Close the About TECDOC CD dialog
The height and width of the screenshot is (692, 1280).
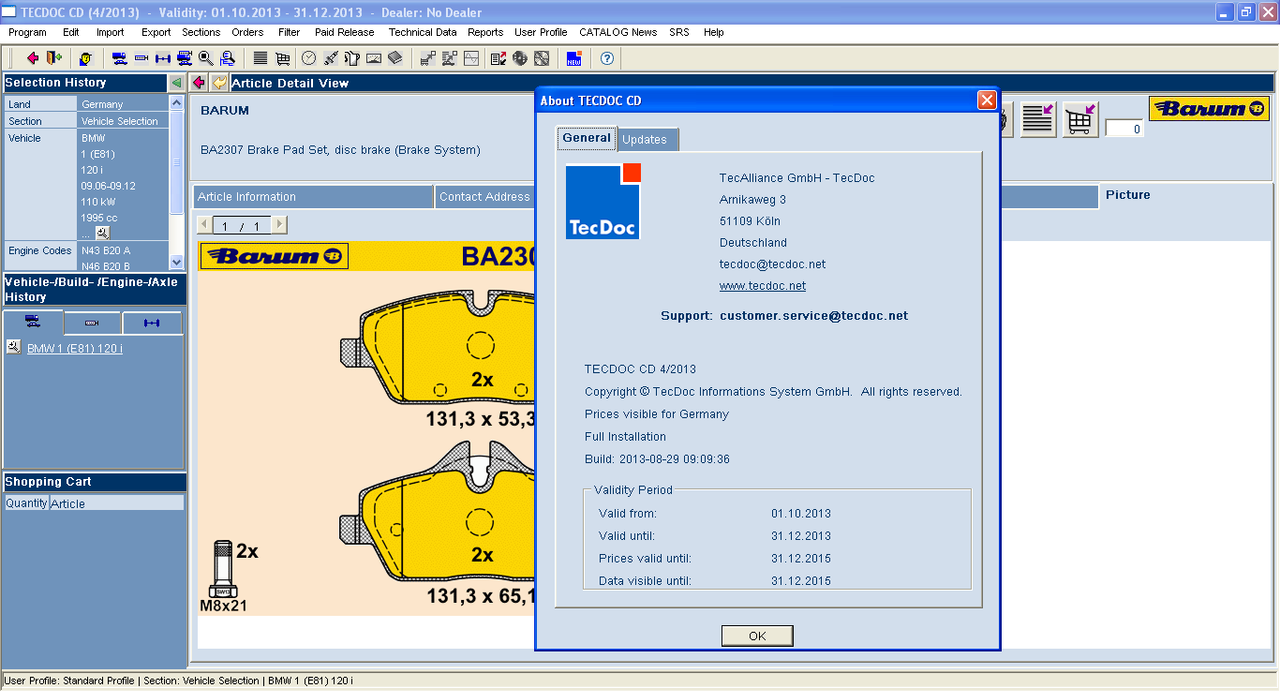(x=986, y=100)
